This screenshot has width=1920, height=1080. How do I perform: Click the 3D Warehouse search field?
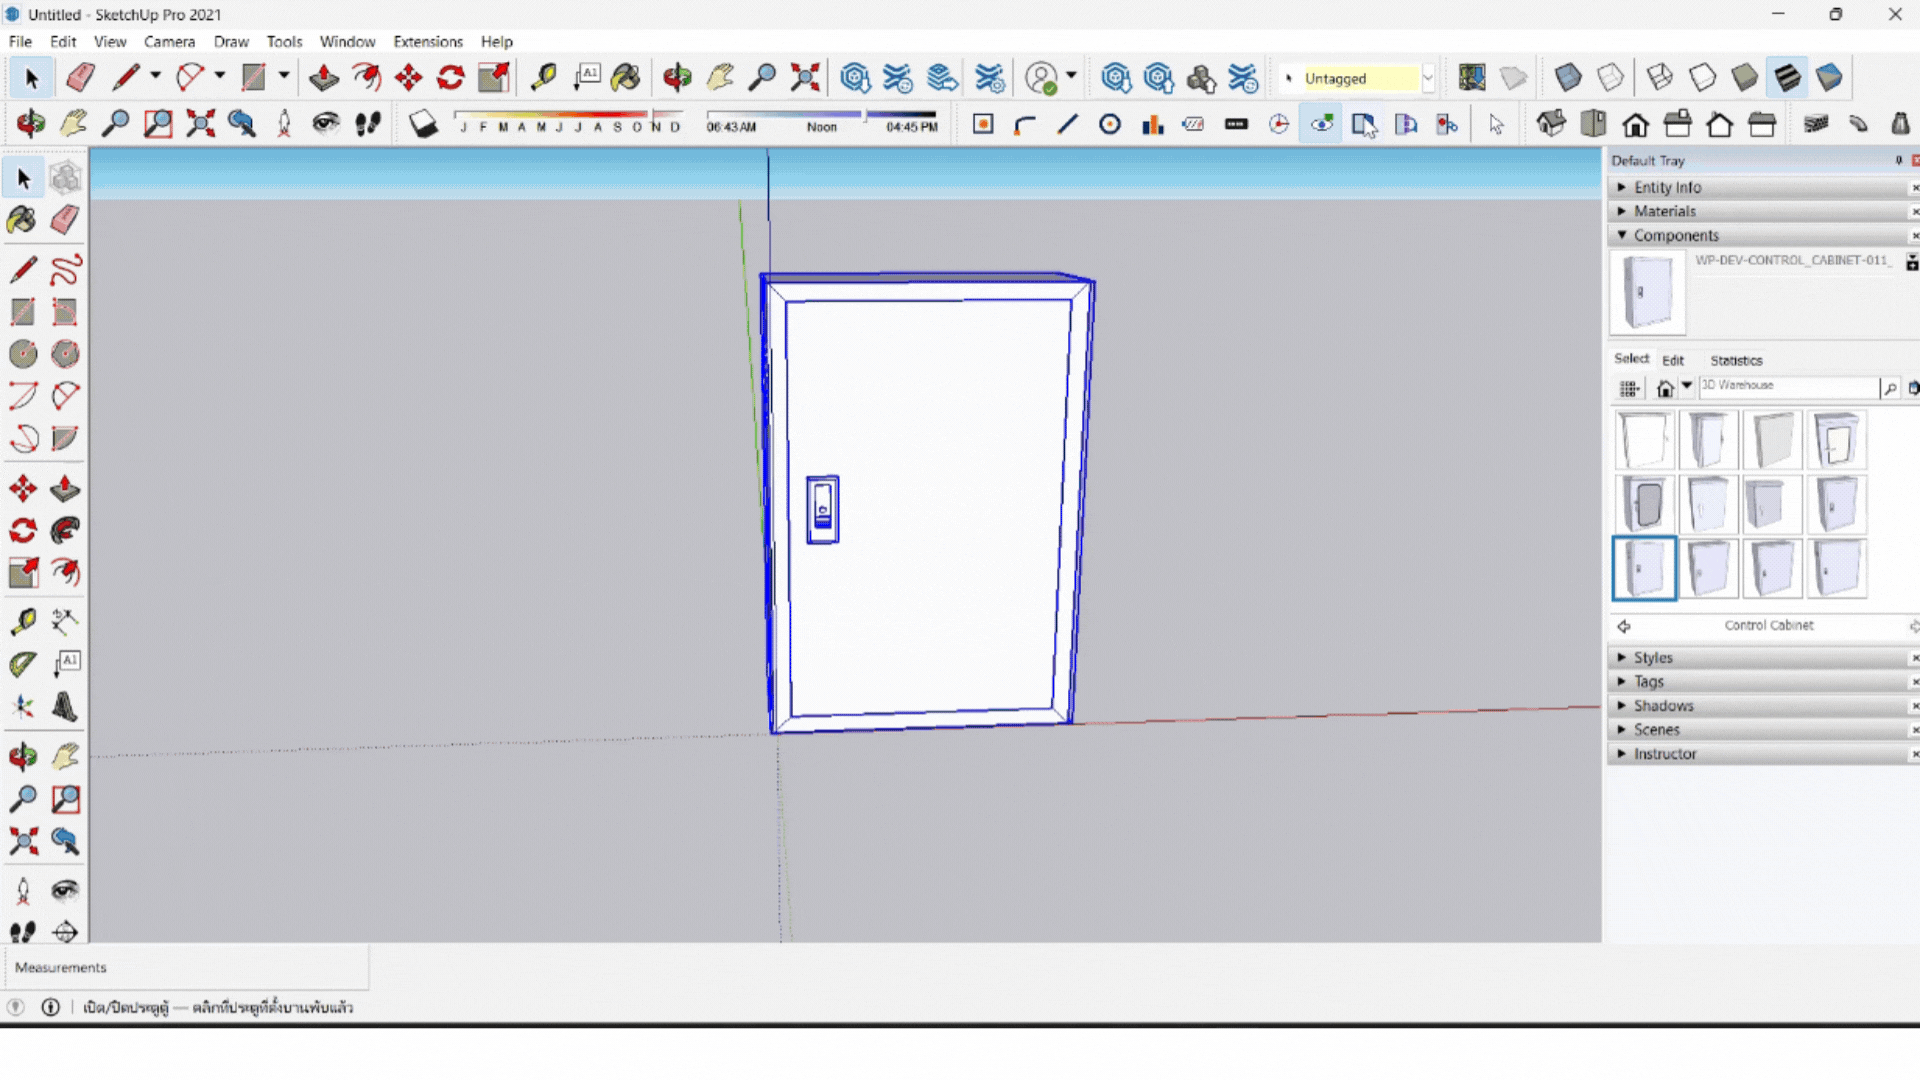pyautogui.click(x=1788, y=386)
